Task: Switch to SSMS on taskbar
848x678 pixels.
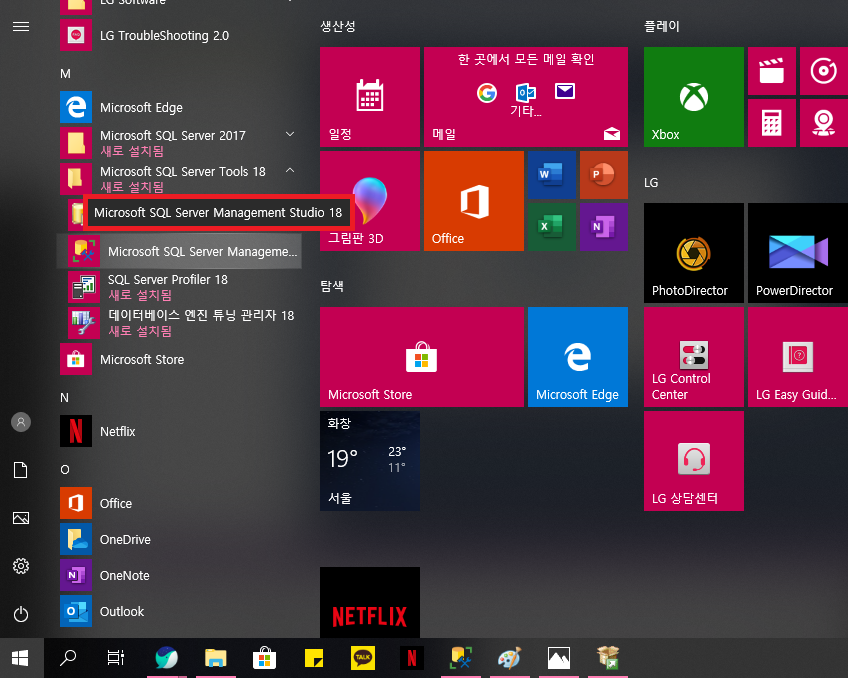Action: pos(461,658)
